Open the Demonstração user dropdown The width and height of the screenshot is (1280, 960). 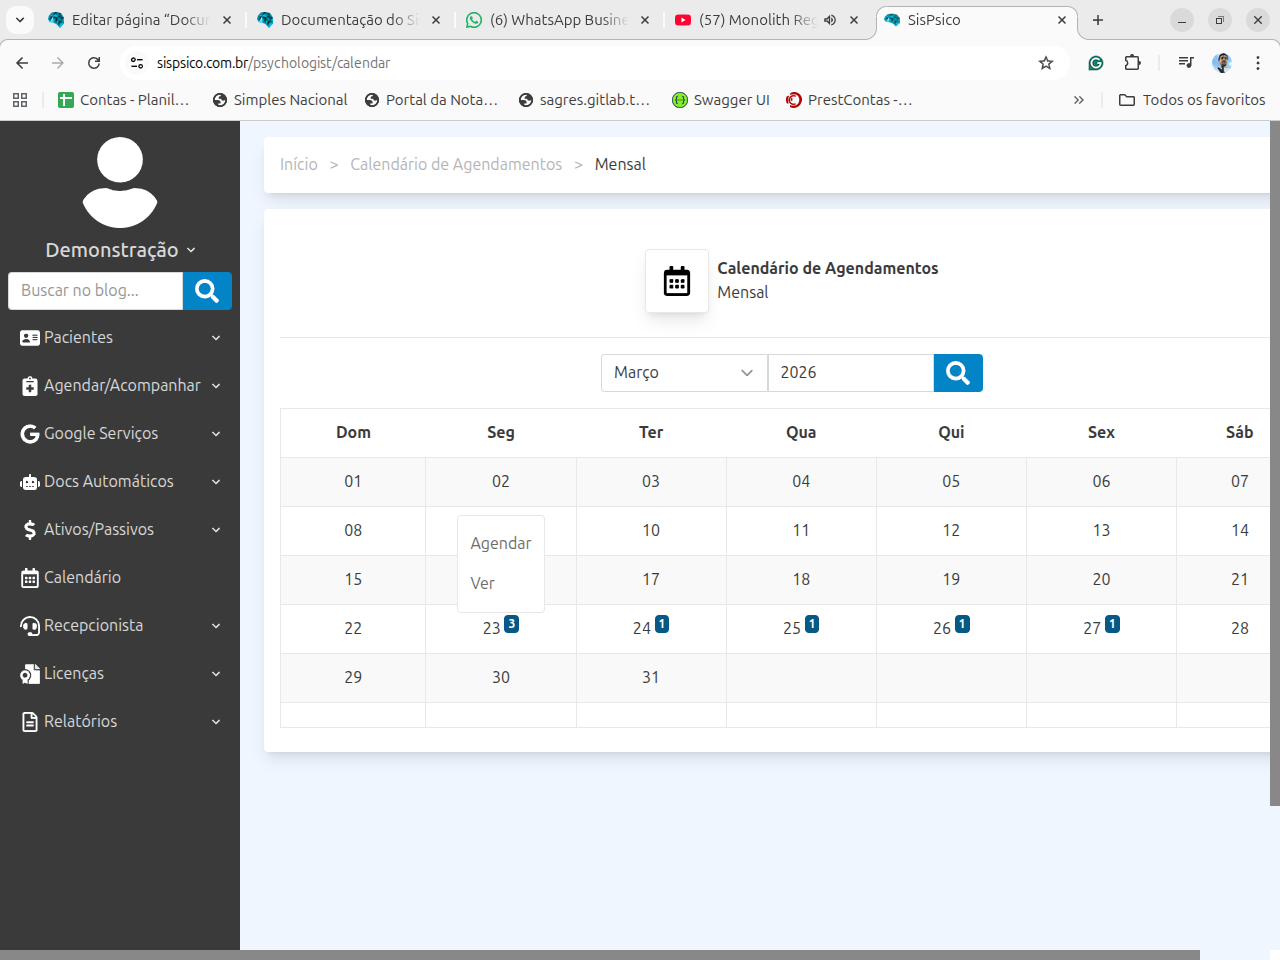120,250
